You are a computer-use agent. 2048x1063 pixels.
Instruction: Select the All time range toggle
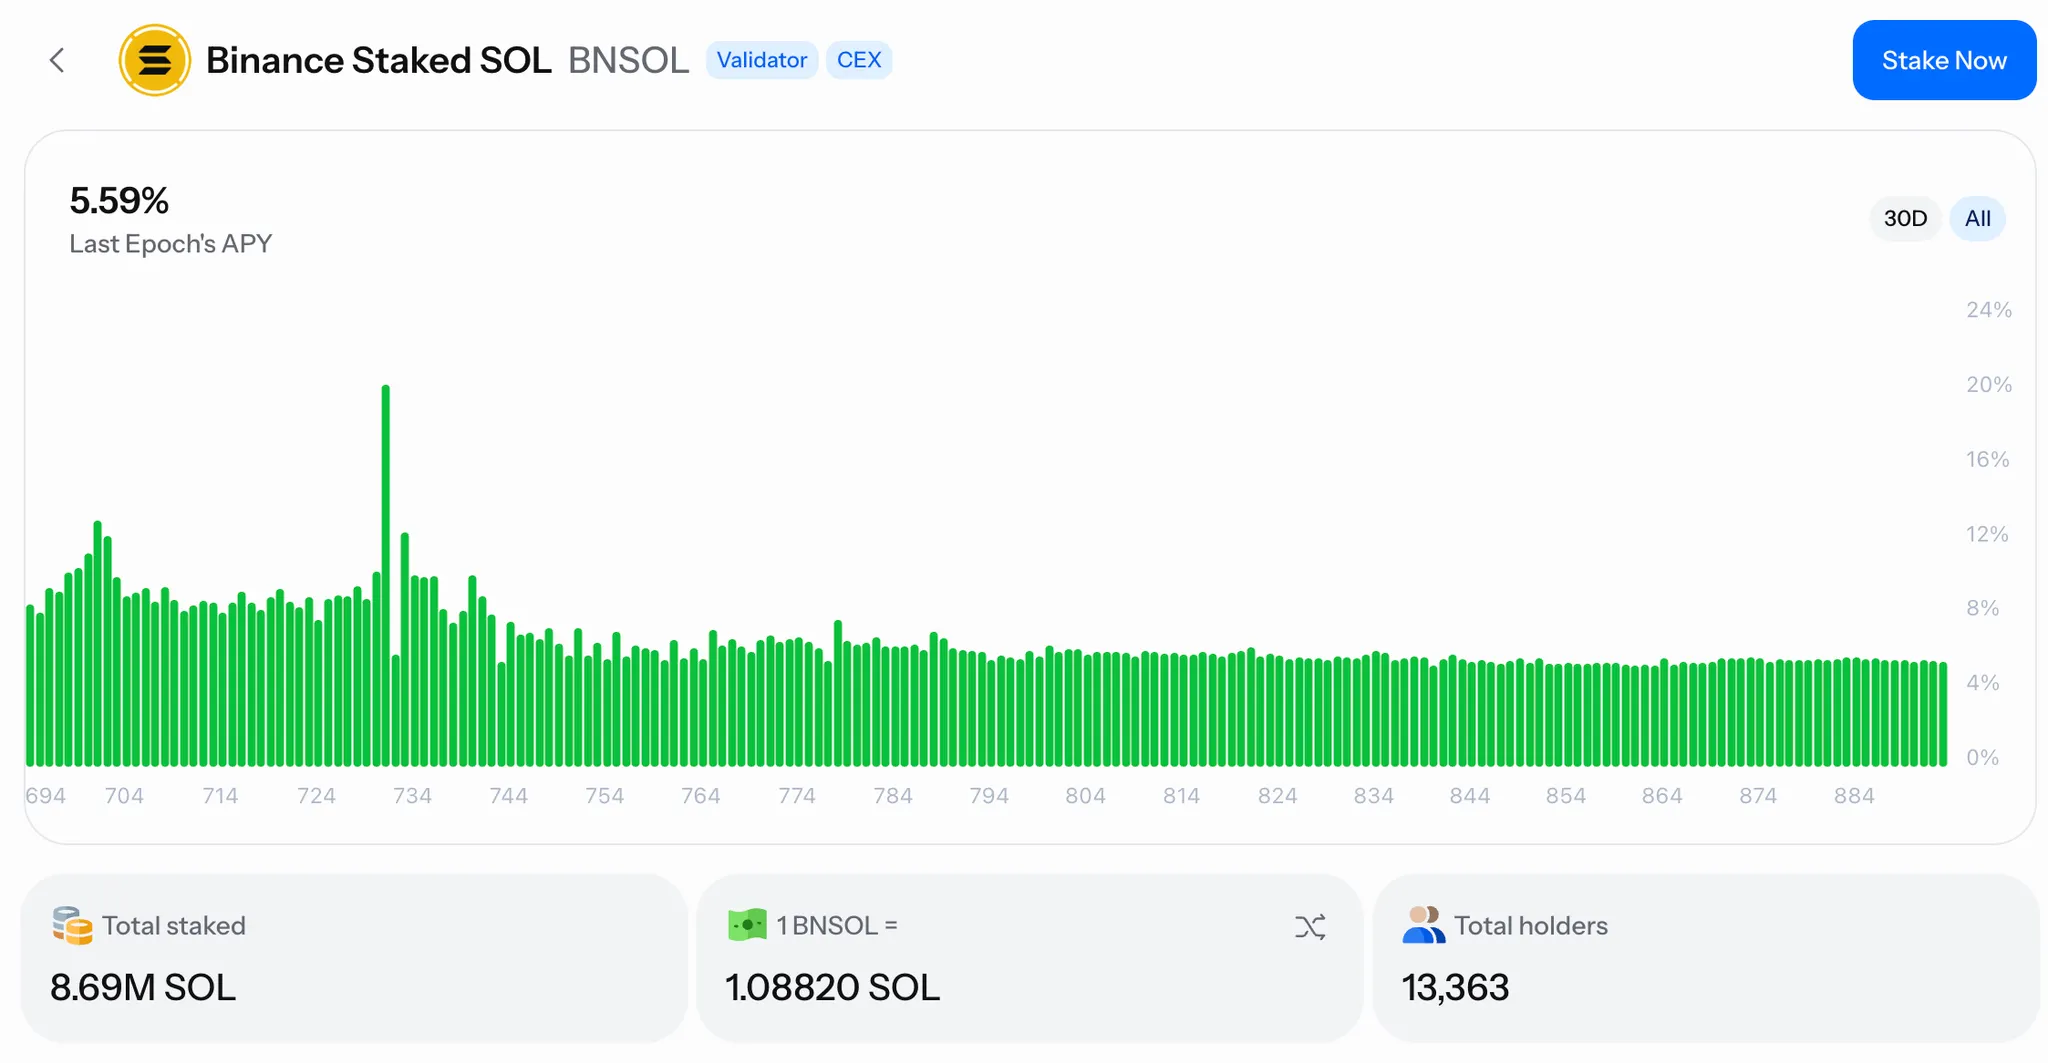point(1977,219)
